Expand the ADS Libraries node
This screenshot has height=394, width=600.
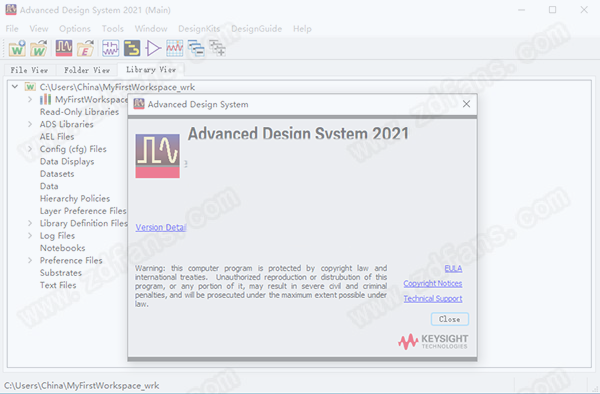click(x=30, y=124)
